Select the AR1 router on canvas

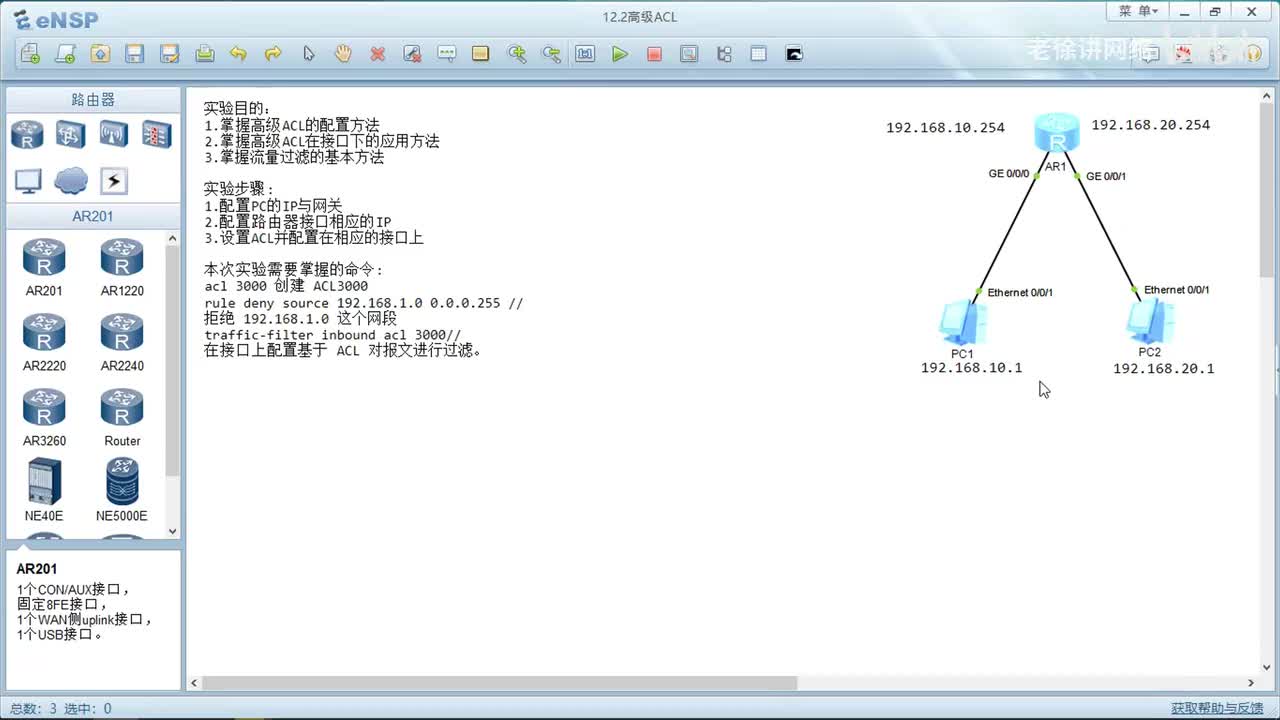coord(1057,133)
